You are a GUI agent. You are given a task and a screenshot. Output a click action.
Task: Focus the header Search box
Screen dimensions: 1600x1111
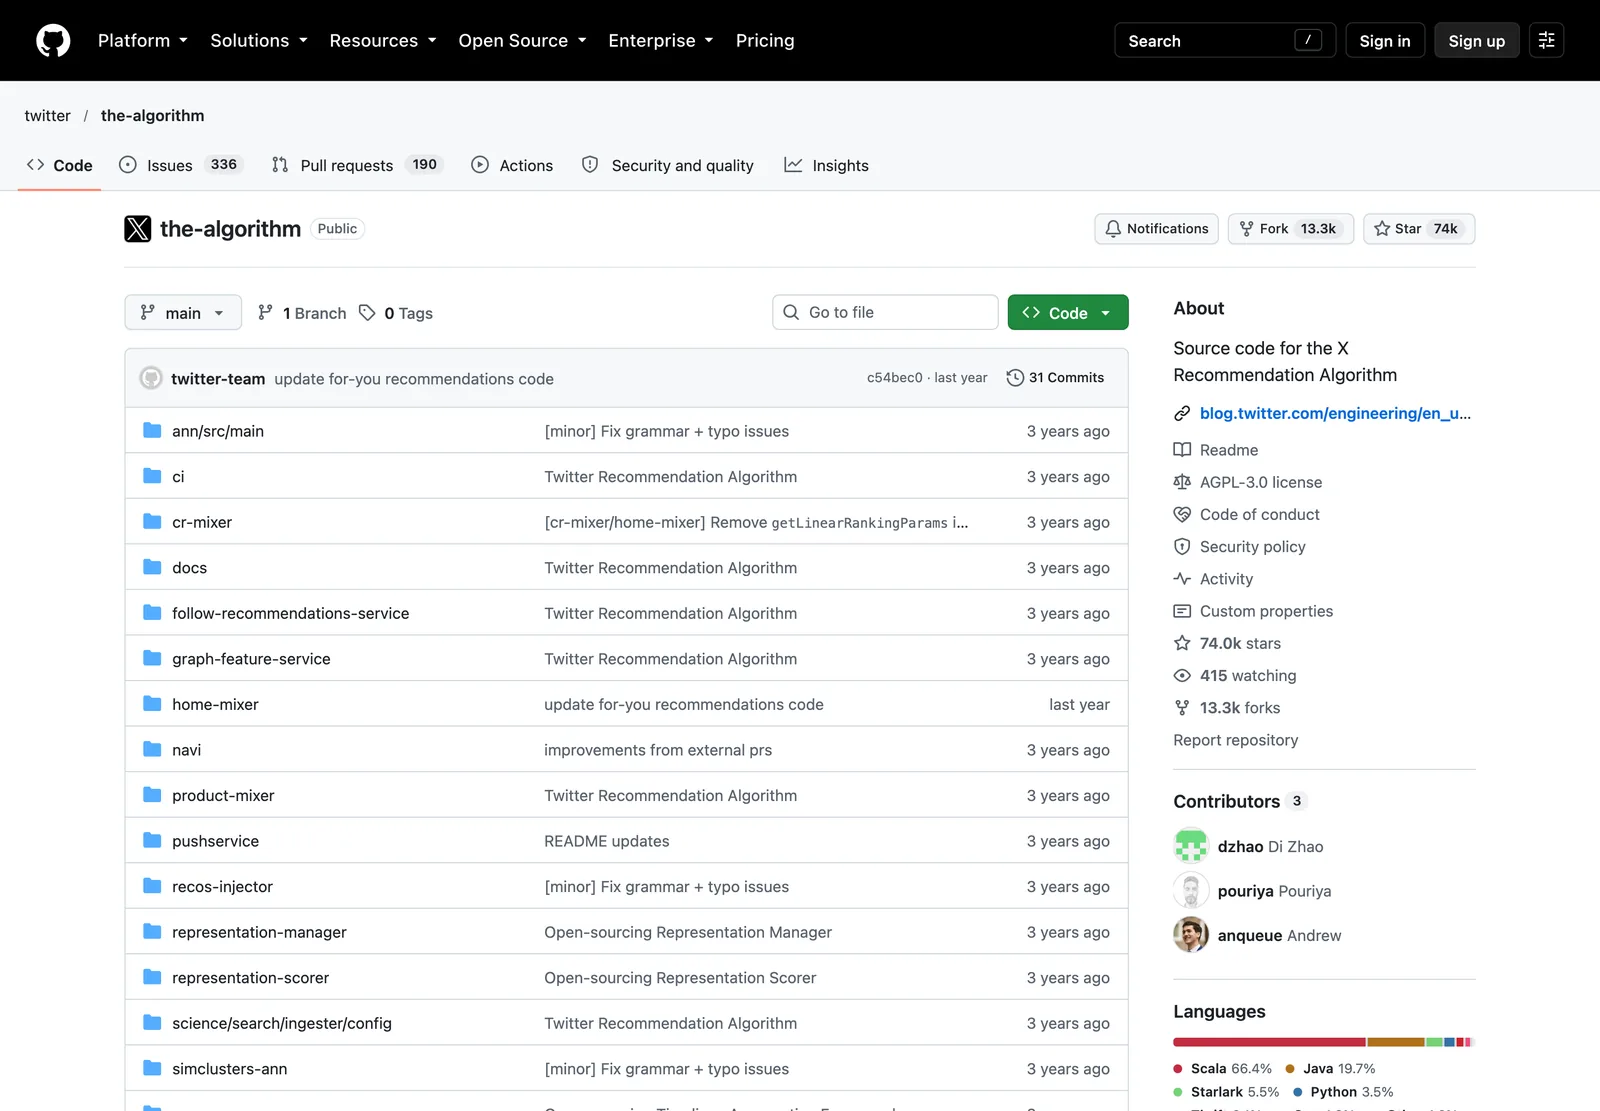1225,41
